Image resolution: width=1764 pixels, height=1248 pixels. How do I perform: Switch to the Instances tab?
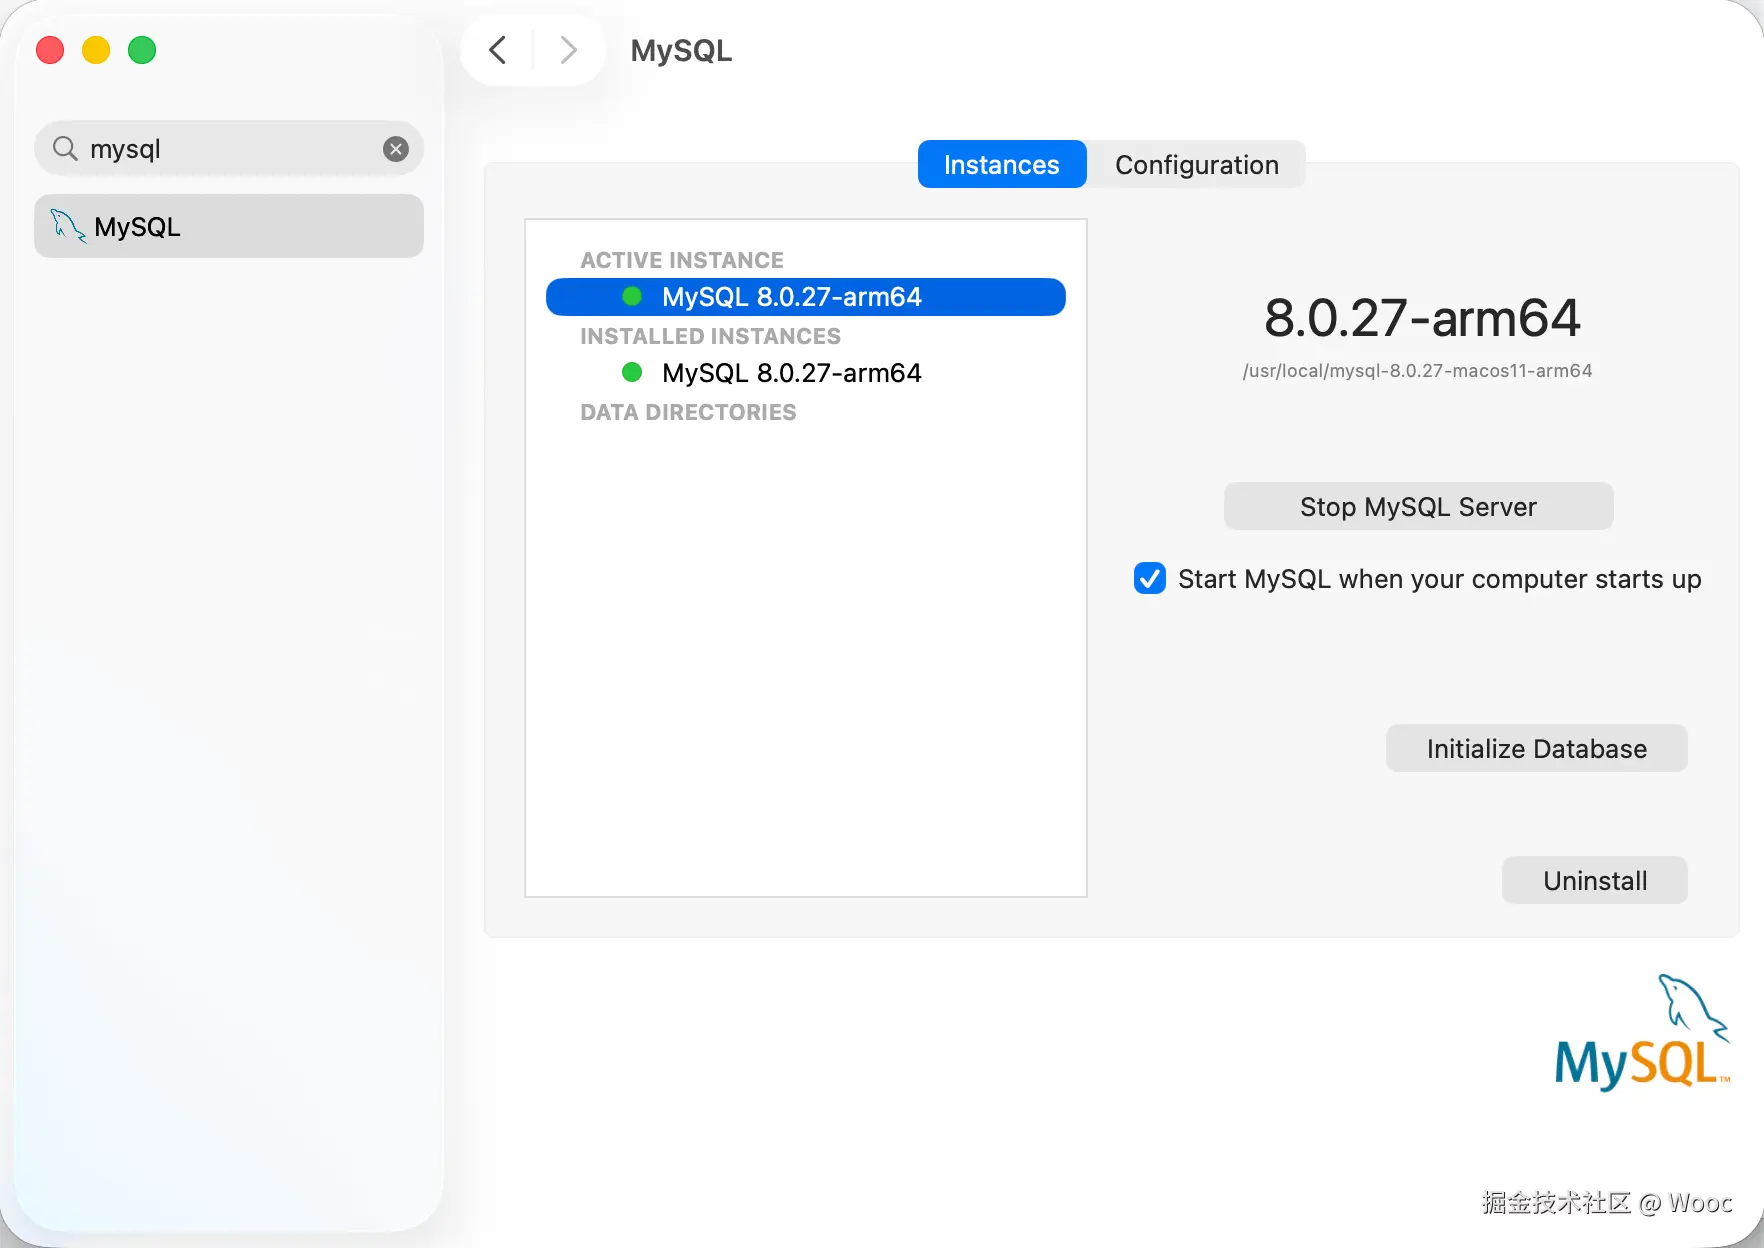(x=1002, y=164)
